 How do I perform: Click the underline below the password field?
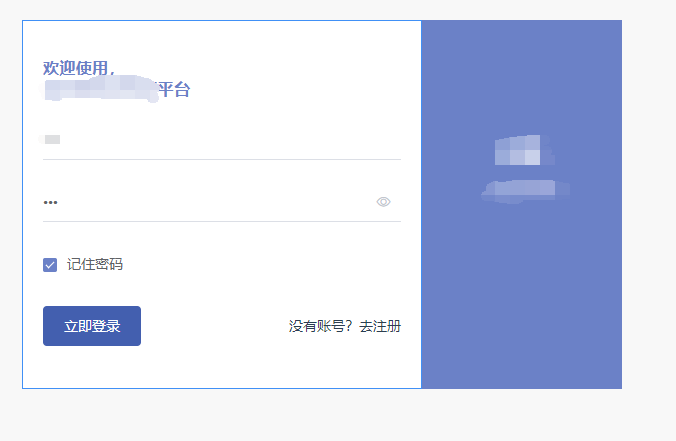coord(222,222)
